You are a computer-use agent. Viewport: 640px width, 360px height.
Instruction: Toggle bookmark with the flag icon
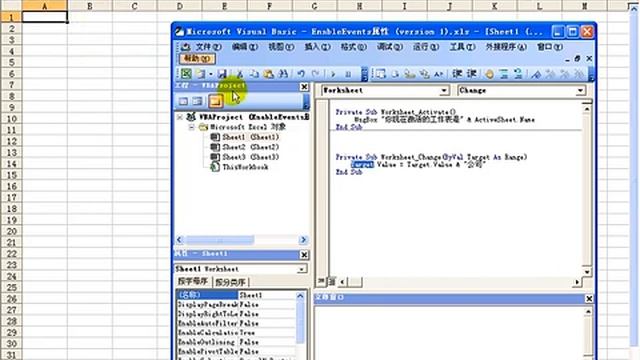tap(536, 74)
